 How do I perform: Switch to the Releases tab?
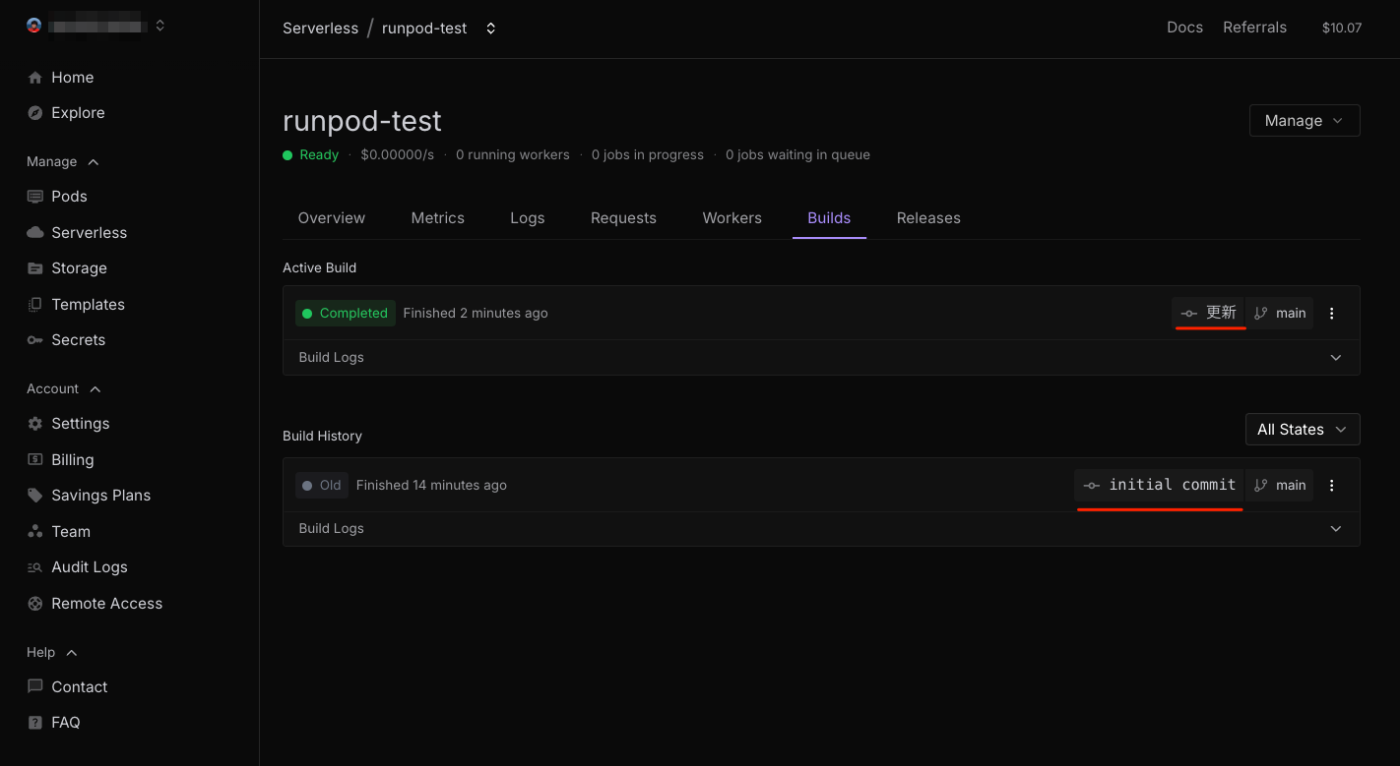pos(928,218)
